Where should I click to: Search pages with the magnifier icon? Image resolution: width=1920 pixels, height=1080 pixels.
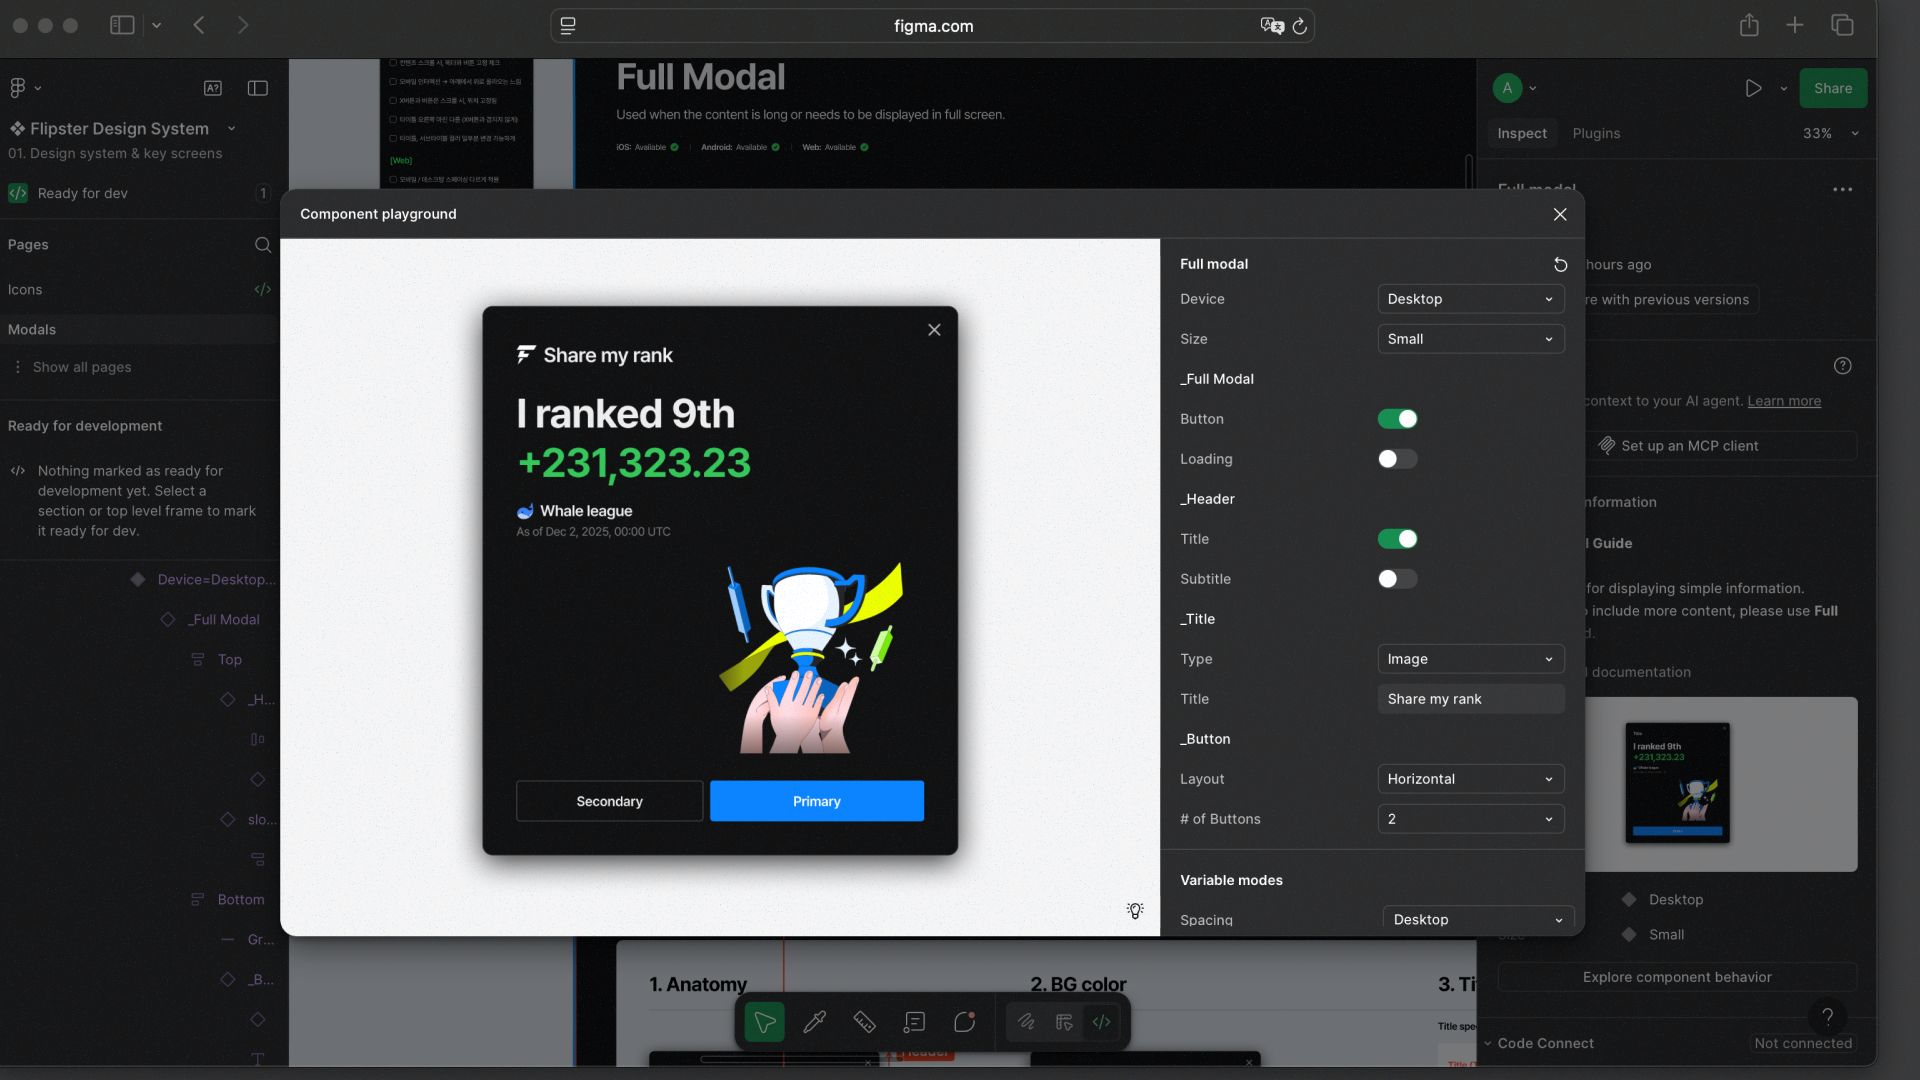(x=263, y=245)
